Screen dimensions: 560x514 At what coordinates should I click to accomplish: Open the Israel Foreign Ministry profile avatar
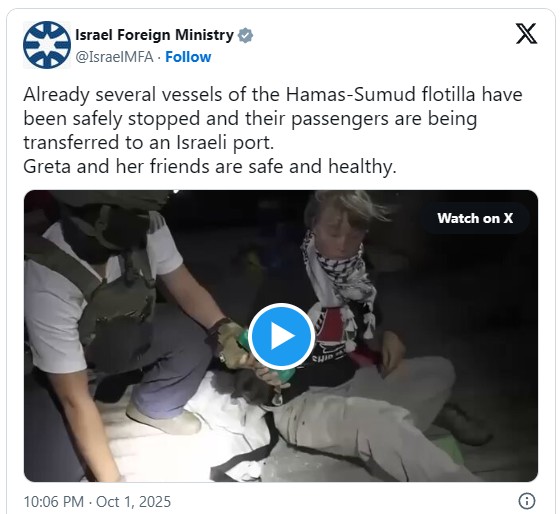coord(47,45)
